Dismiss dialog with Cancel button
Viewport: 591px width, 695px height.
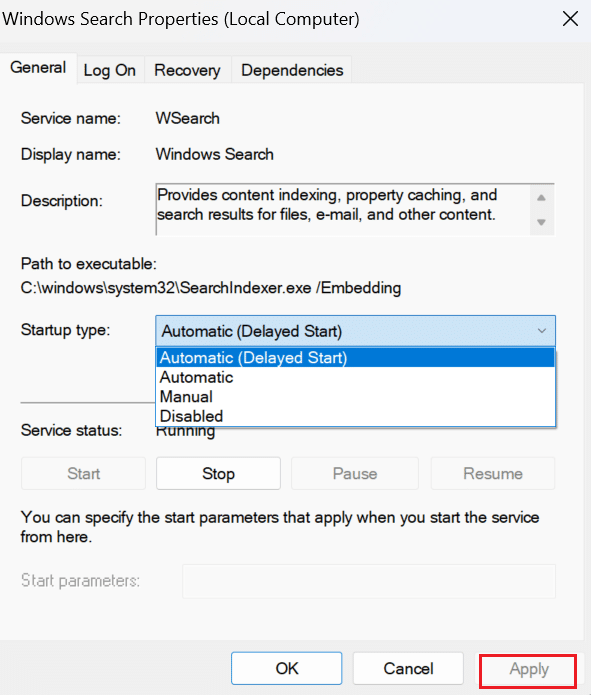point(408,668)
